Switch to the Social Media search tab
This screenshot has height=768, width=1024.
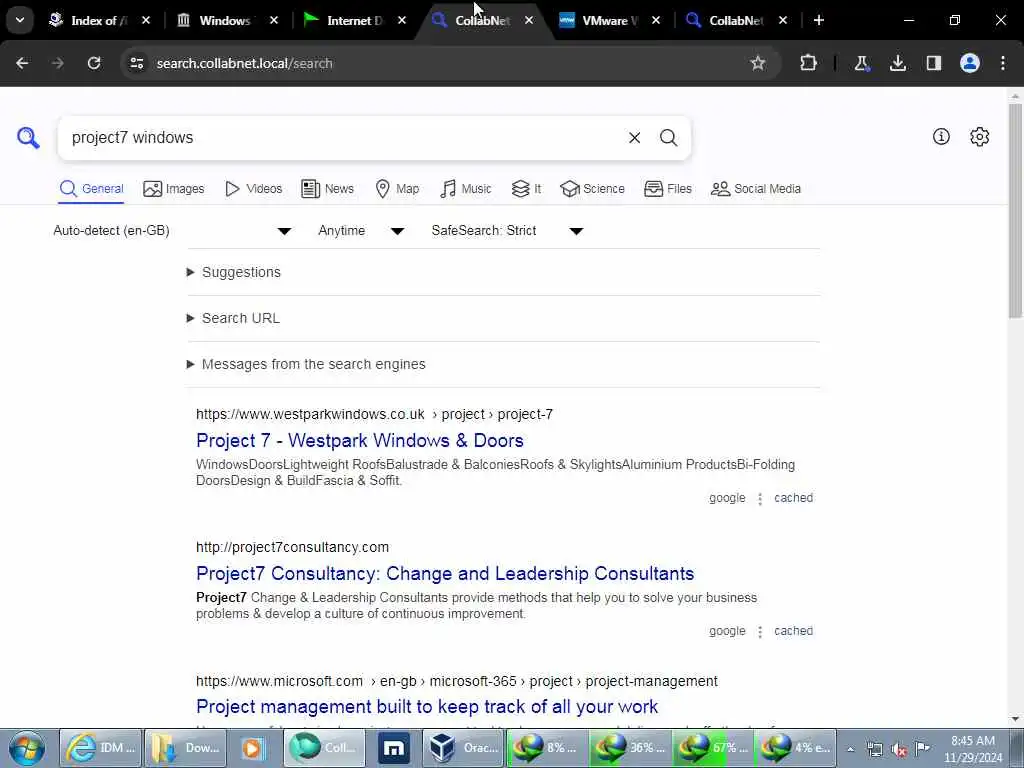pos(756,189)
